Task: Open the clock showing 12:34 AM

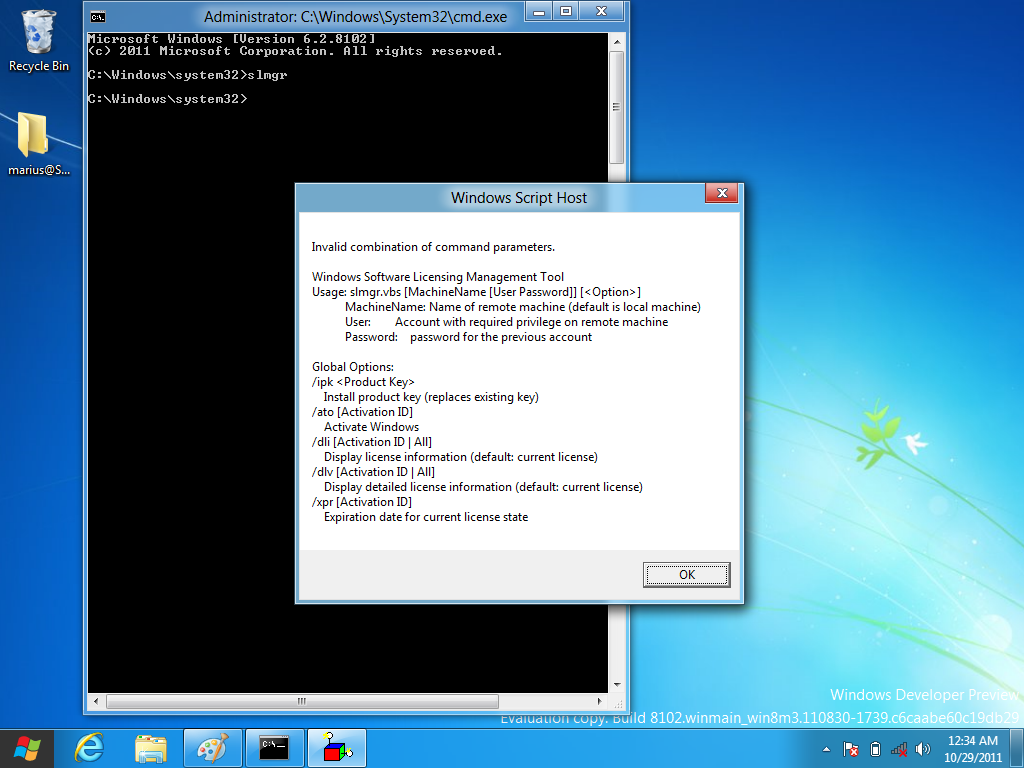Action: click(x=972, y=749)
